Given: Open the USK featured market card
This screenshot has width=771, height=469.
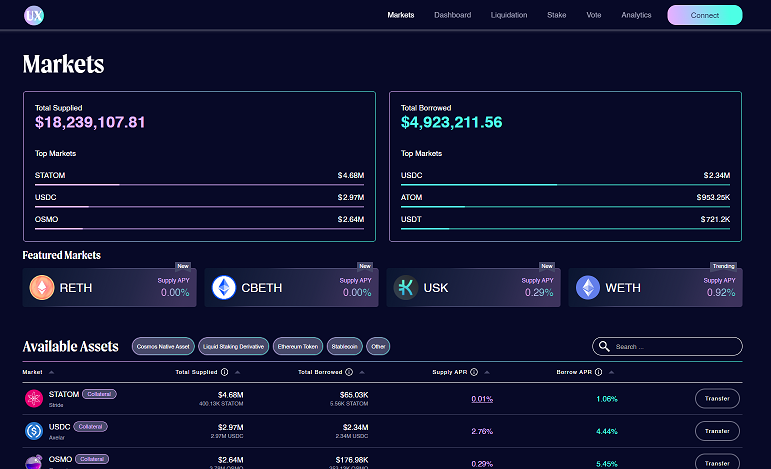Looking at the screenshot, I should 474,288.
